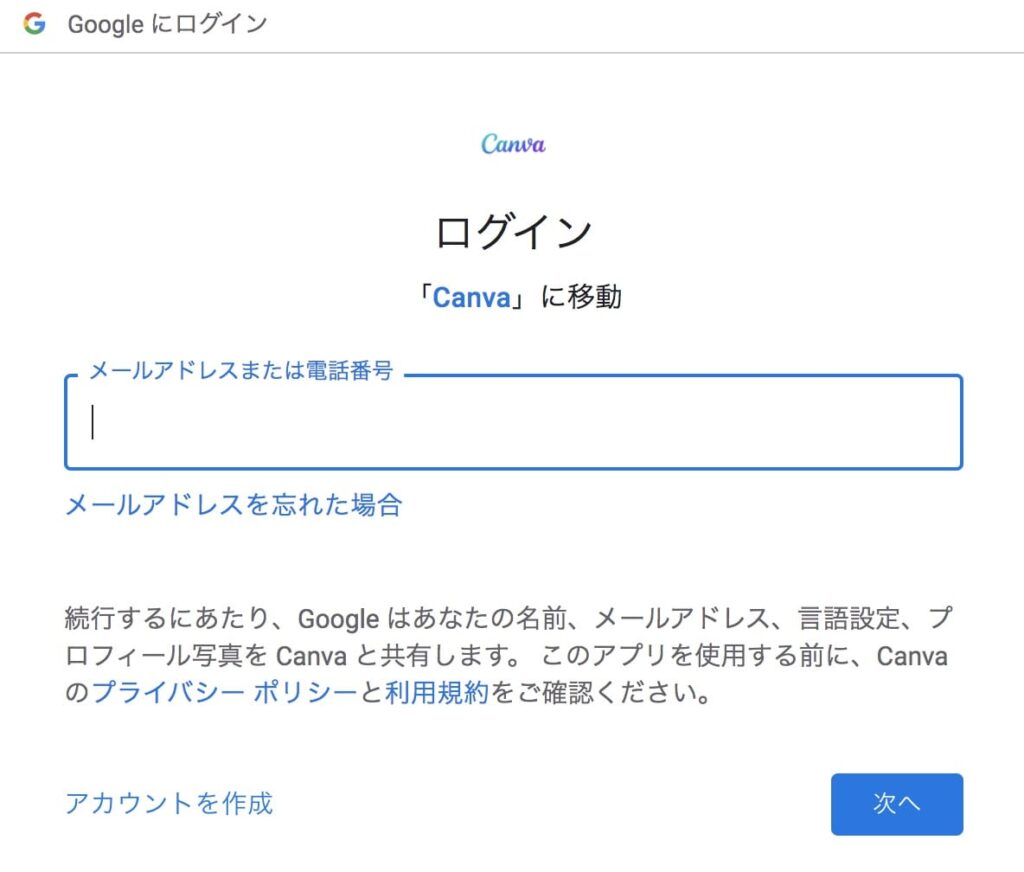The width and height of the screenshot is (1024, 872).
Task: Open the メールアドレスを忘れた場合 link
Action: coord(233,505)
